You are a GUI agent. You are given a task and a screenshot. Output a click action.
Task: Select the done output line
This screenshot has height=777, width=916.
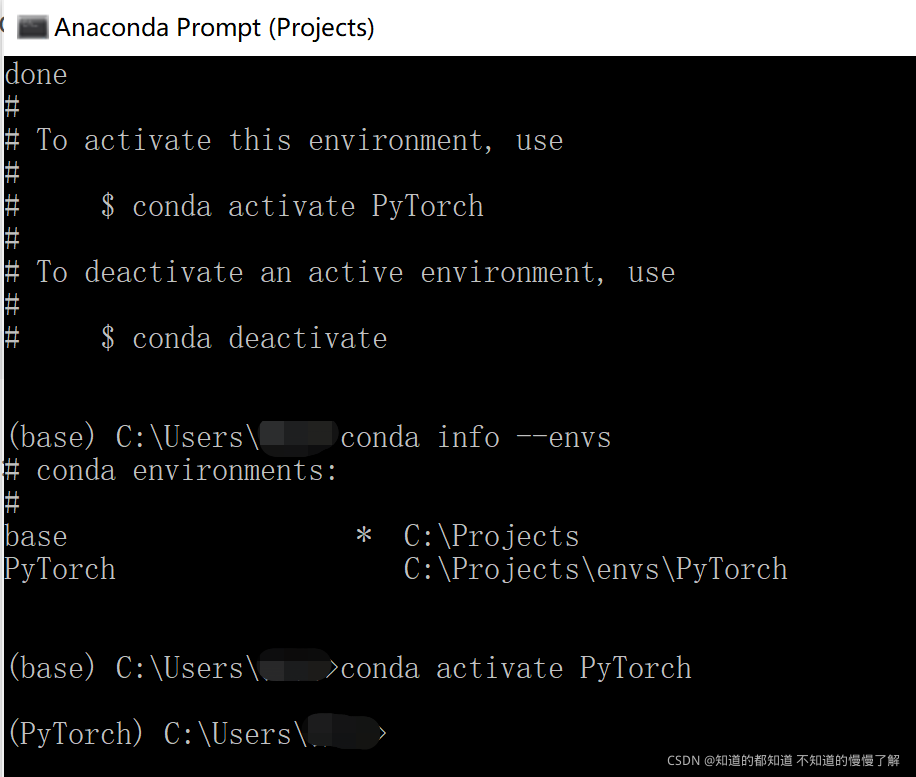click(x=35, y=74)
